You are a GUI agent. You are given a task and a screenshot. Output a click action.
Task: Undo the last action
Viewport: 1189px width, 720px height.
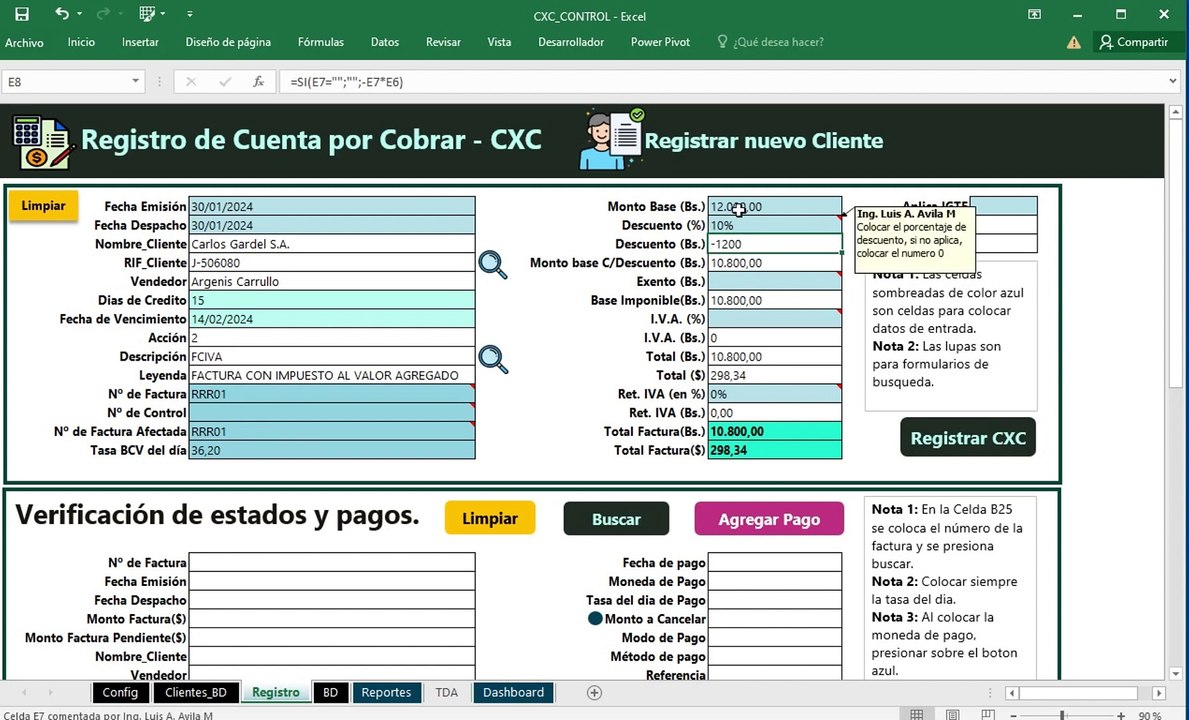pos(62,14)
